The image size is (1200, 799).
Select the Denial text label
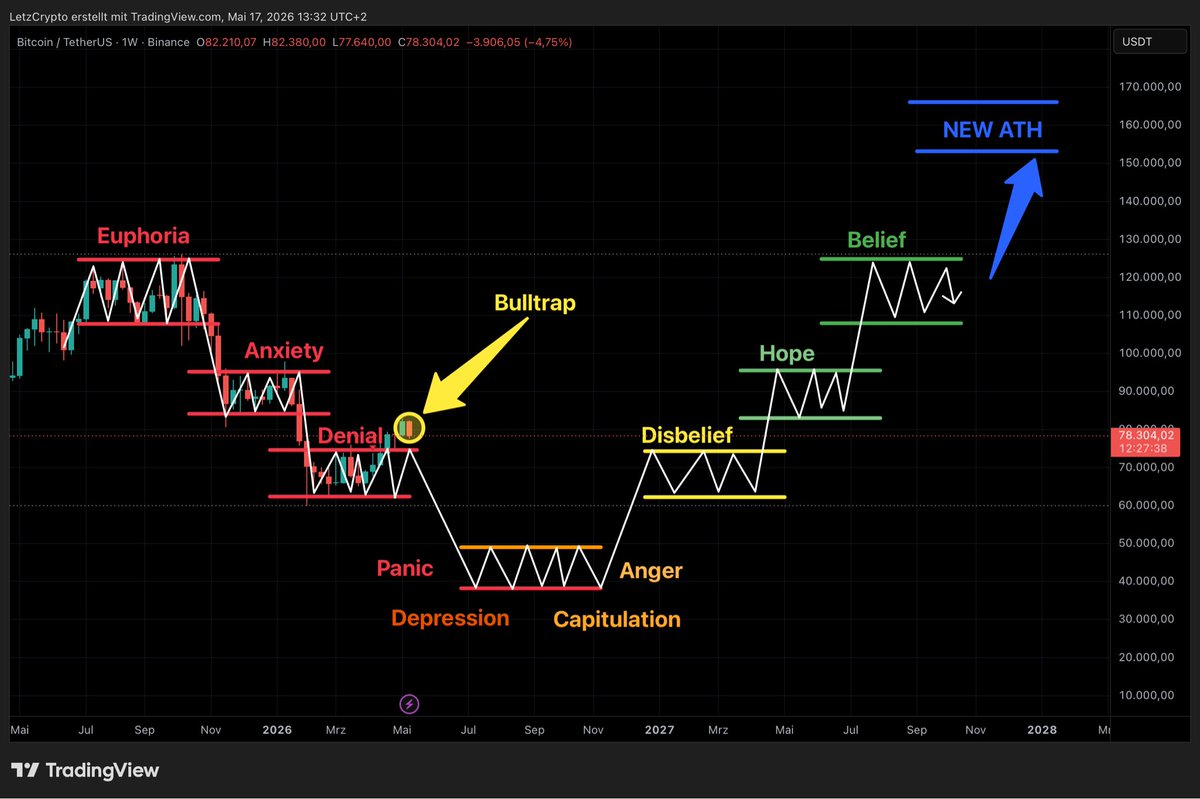[350, 437]
